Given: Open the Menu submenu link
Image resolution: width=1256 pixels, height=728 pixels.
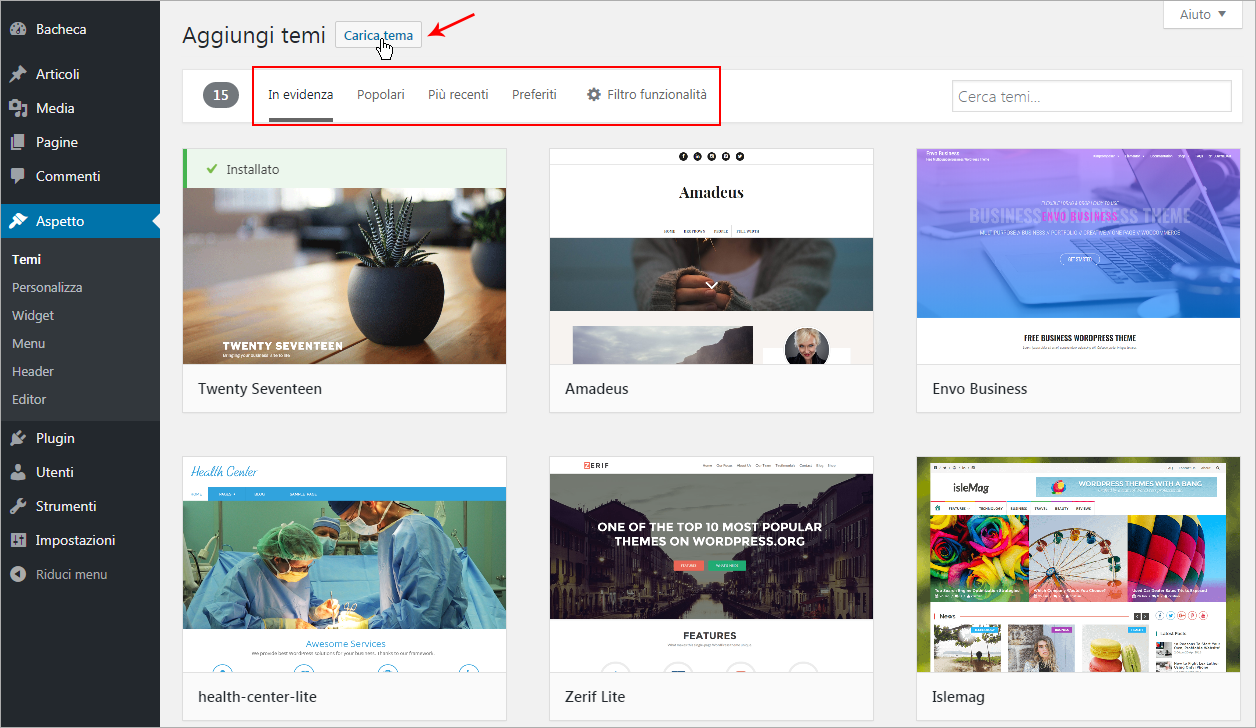Looking at the screenshot, I should coord(29,343).
